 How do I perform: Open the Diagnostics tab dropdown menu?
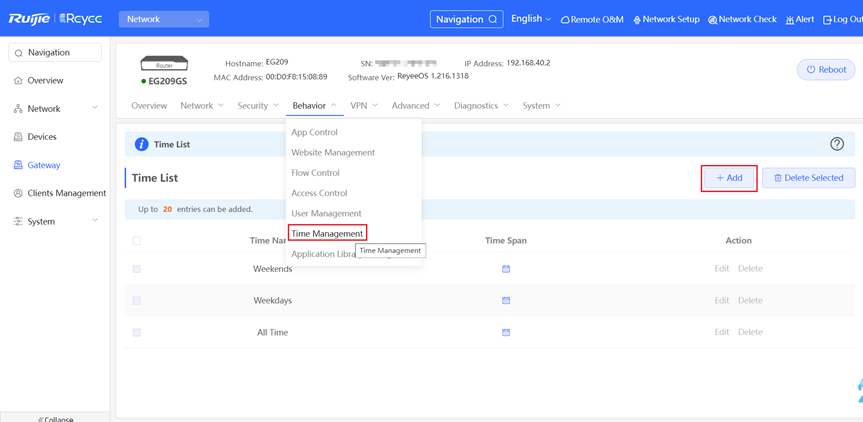482,106
